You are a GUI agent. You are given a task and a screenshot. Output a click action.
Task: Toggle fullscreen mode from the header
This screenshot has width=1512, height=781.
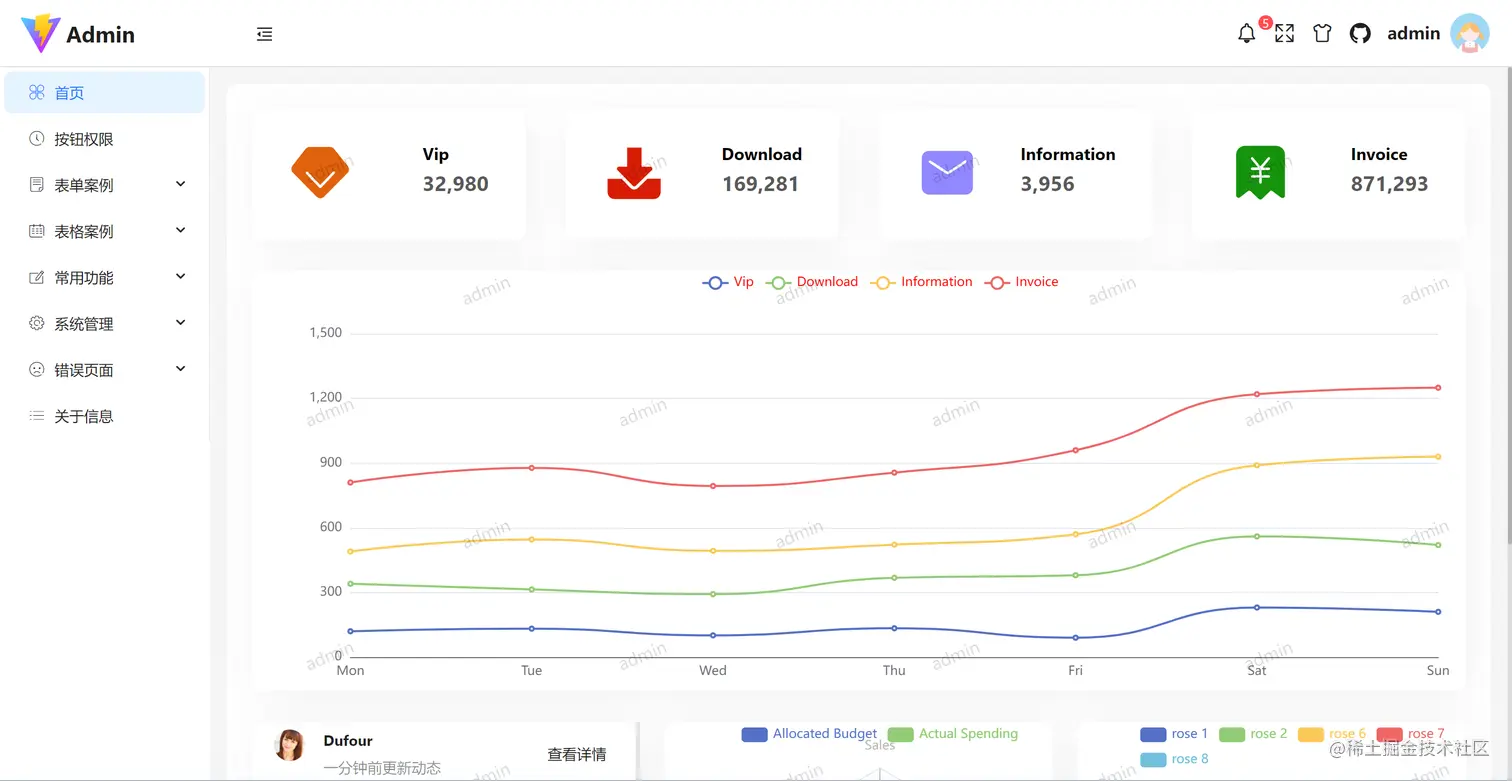(x=1284, y=32)
